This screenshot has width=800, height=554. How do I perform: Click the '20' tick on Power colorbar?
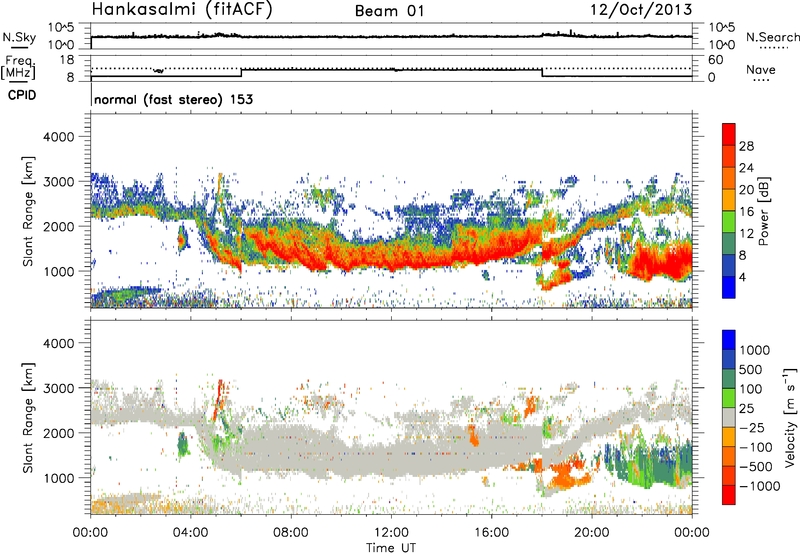746,190
